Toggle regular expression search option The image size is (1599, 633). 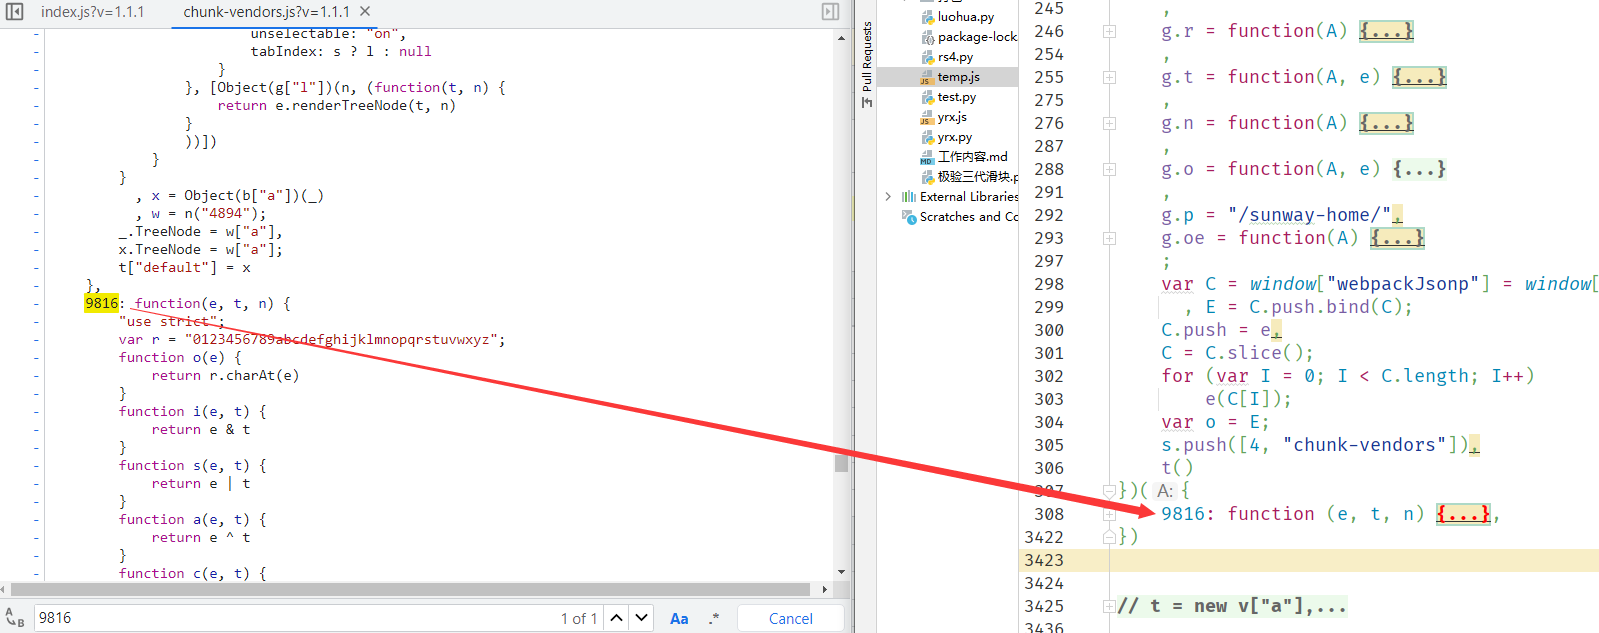pyautogui.click(x=714, y=618)
